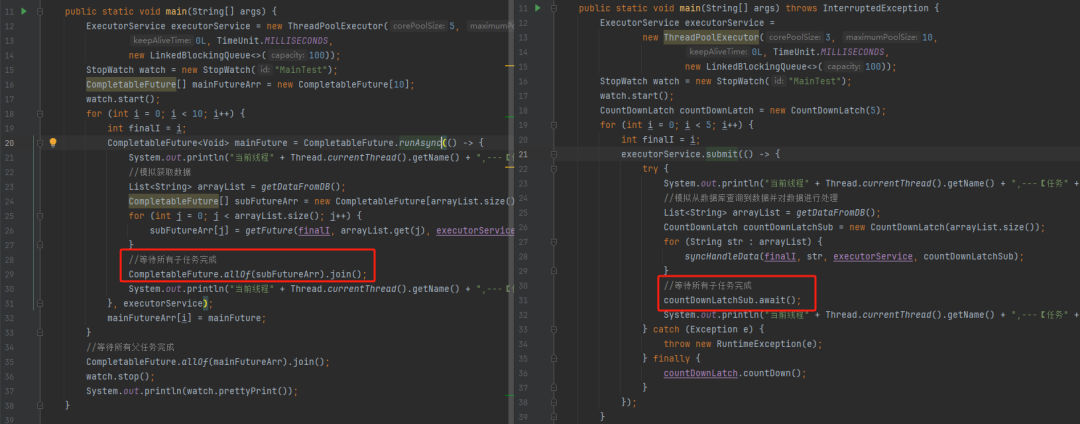1080x424 pixels.
Task: Click 'getDataFromDB()' in right pane line 25
Action: [833, 213]
